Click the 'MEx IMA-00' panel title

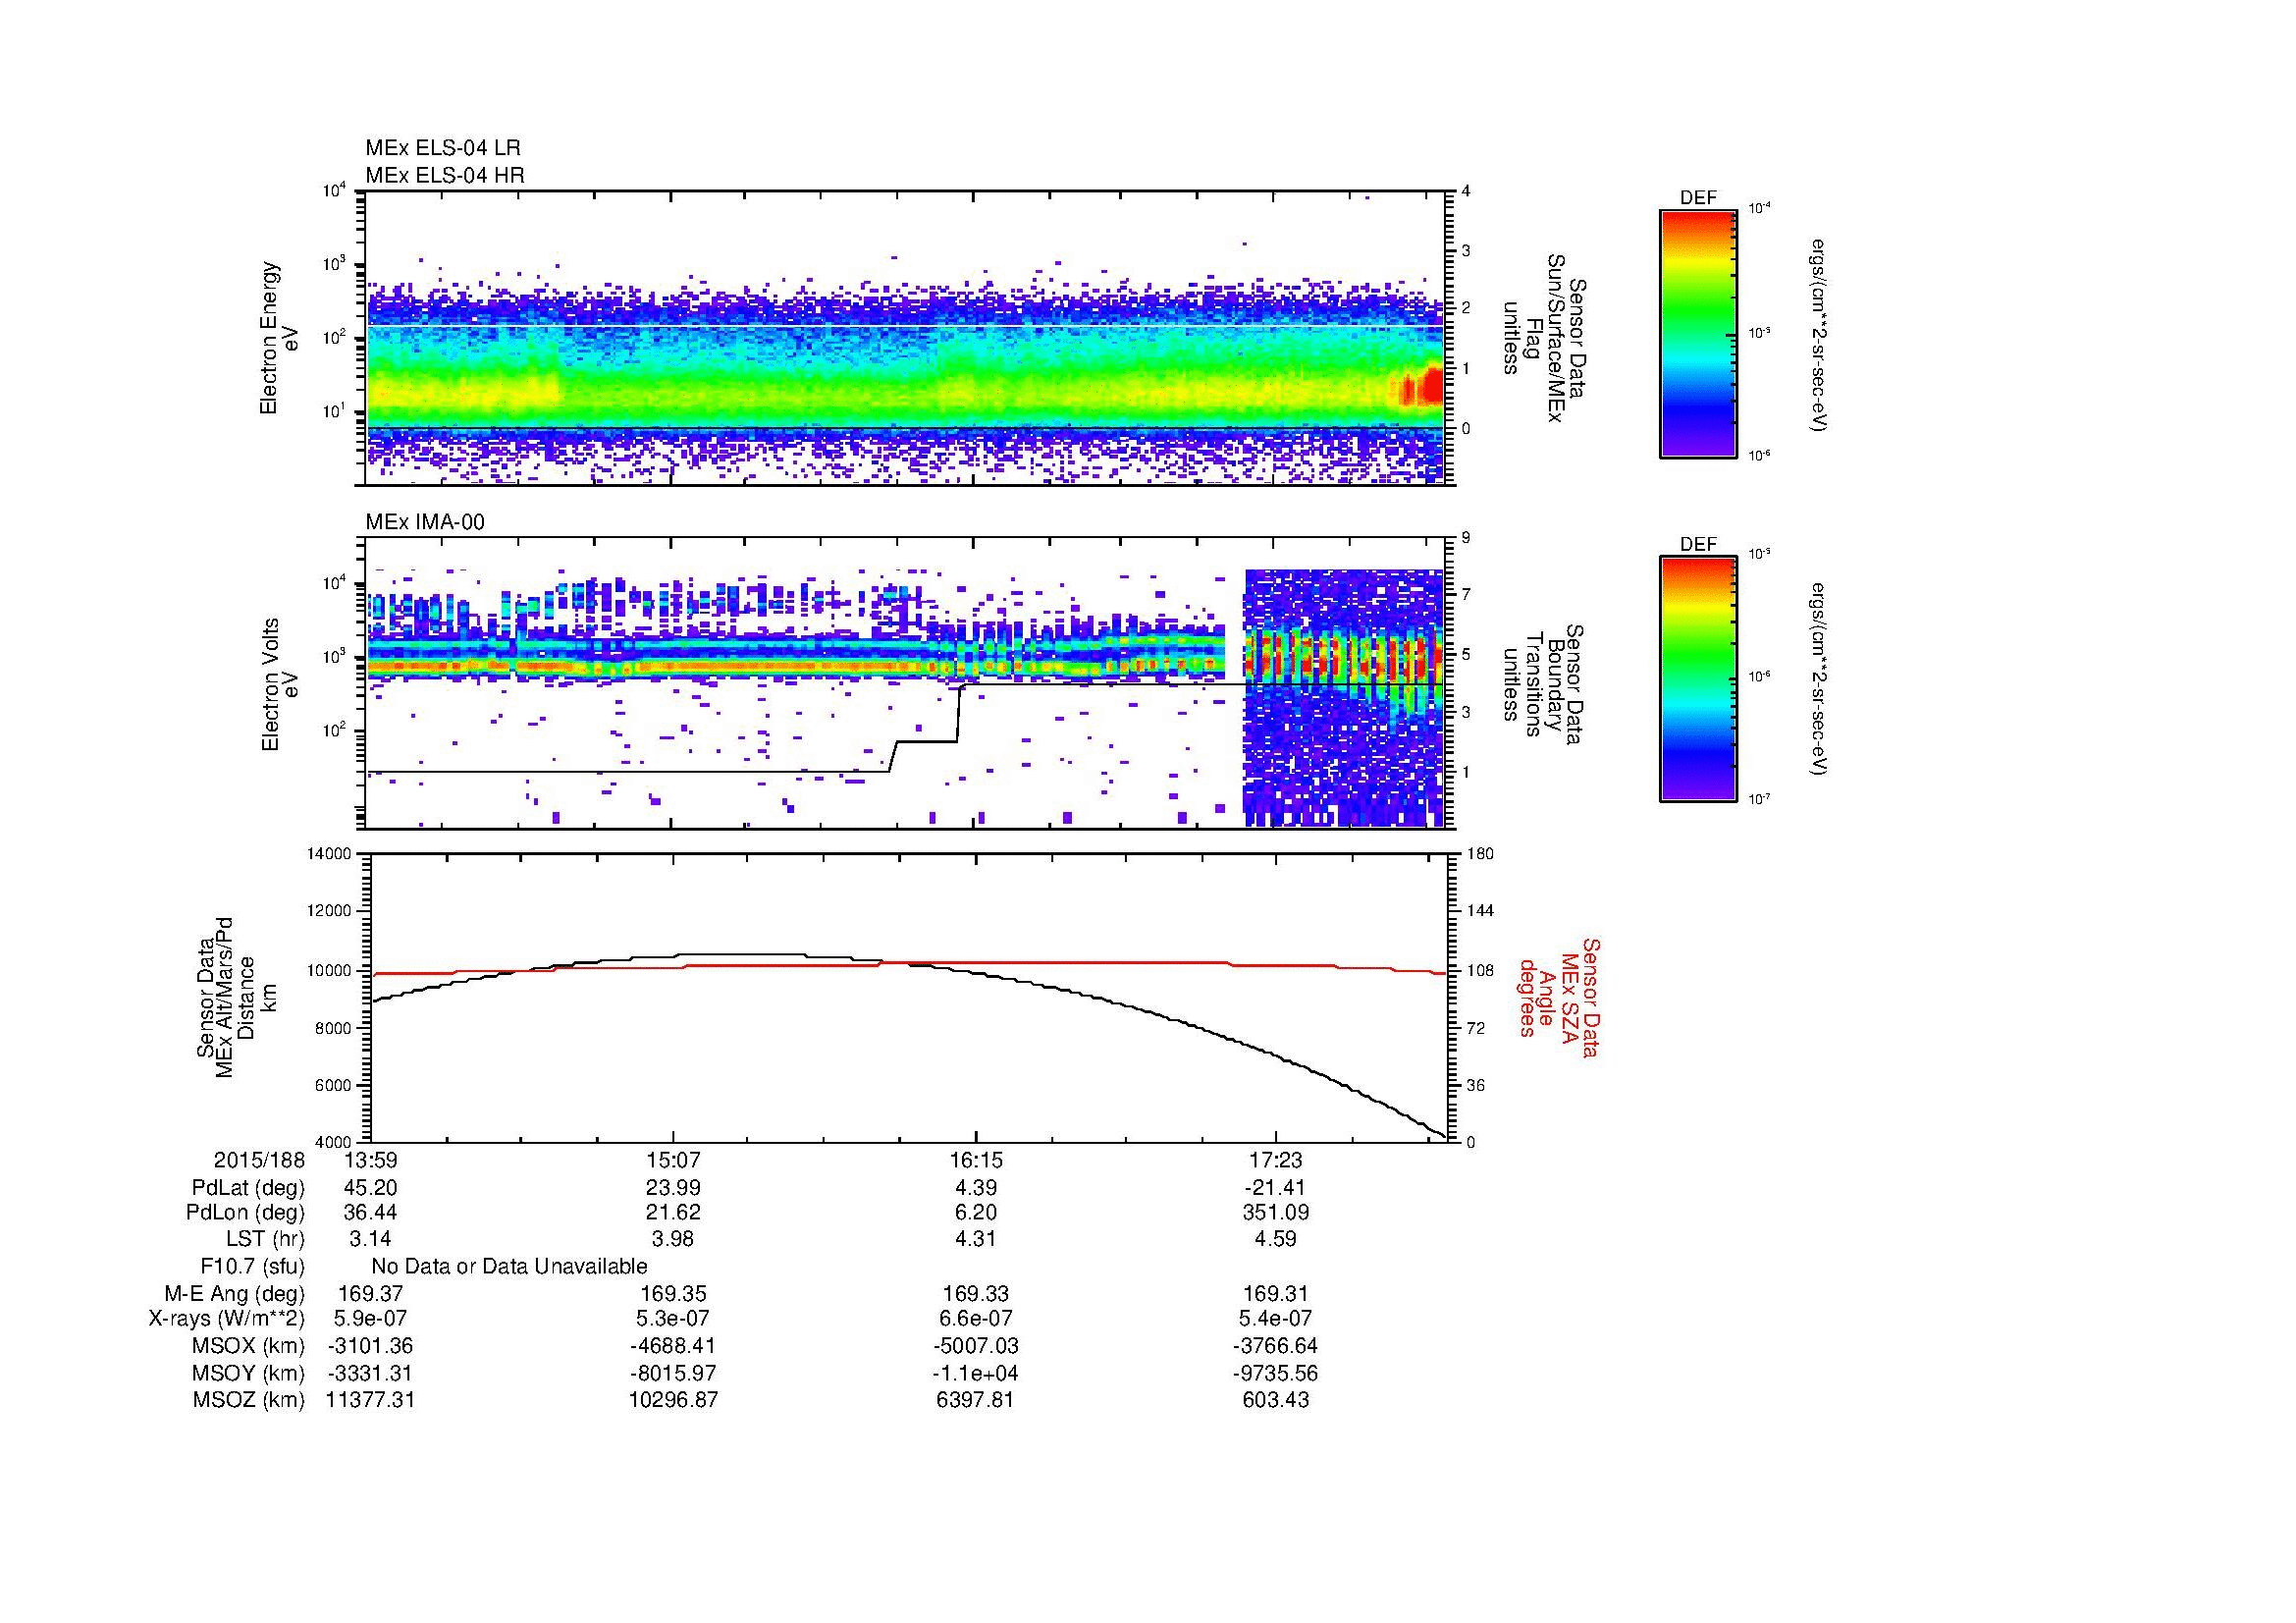pos(425,522)
